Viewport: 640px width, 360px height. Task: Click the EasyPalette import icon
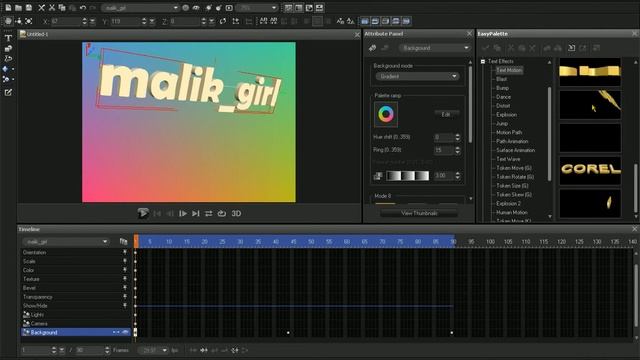571,48
